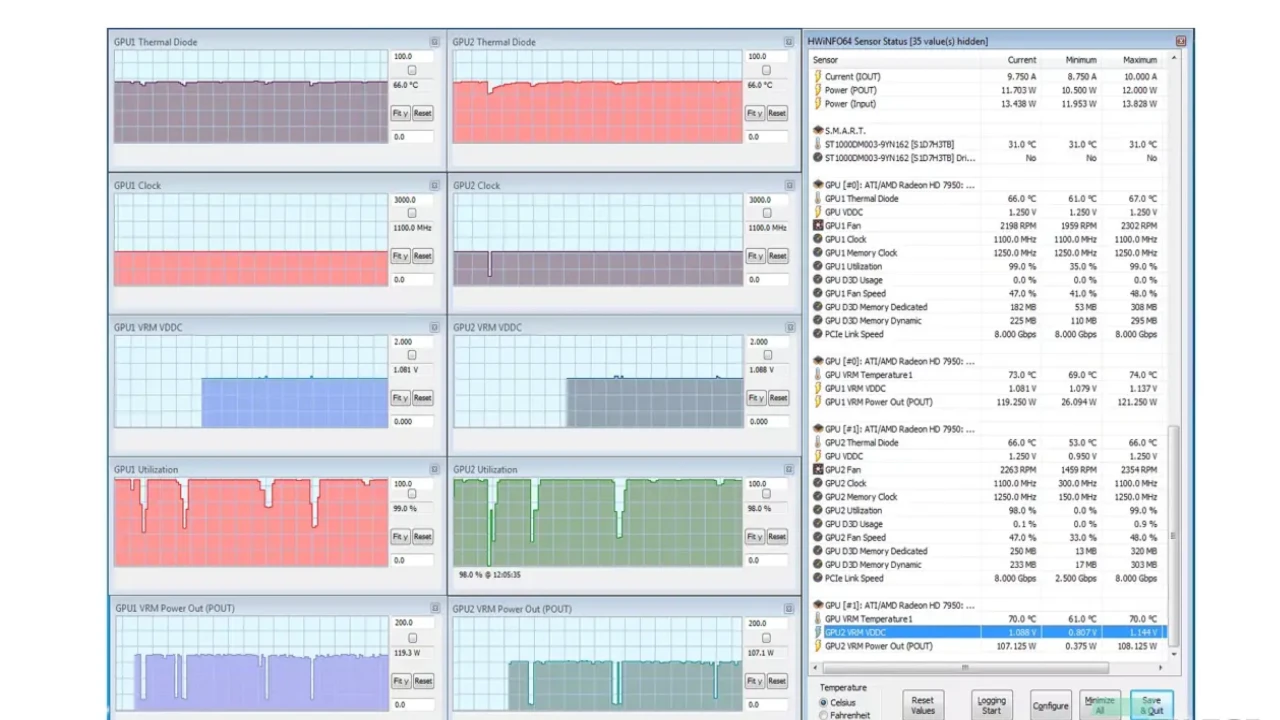Viewport: 1280px width, 720px height.
Task: Click the horizontal scrollbar thumb under sensor list
Action: (x=966, y=667)
